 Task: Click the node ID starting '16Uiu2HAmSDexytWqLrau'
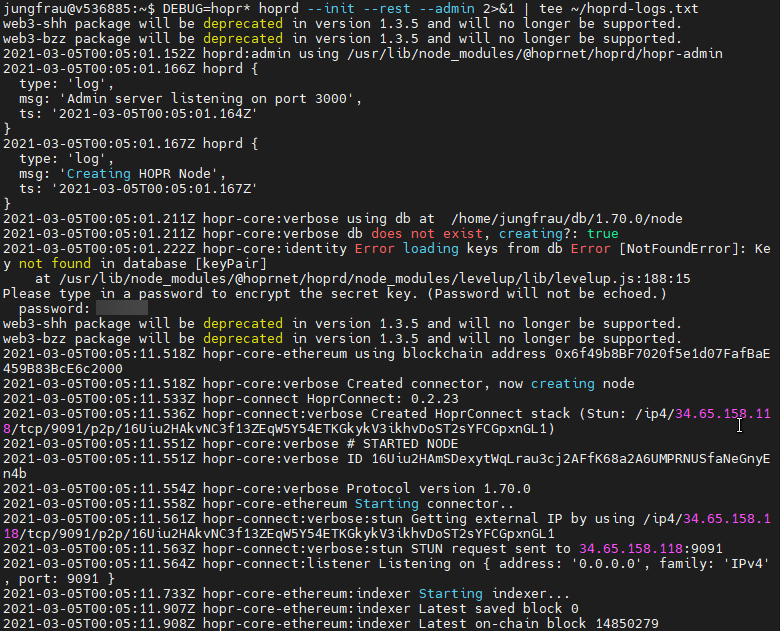(387, 466)
